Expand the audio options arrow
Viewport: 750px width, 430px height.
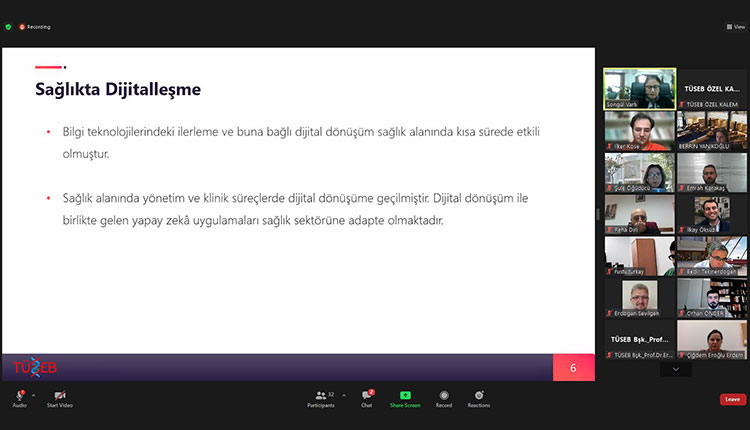pyautogui.click(x=33, y=395)
